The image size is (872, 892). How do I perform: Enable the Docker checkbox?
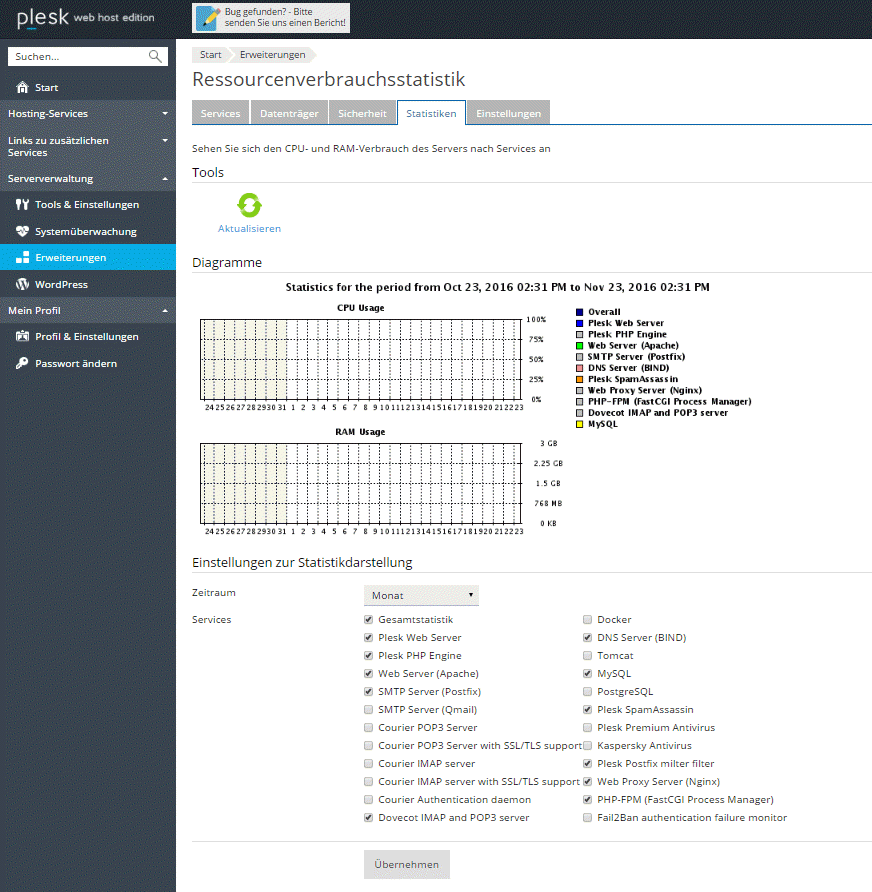coord(588,620)
